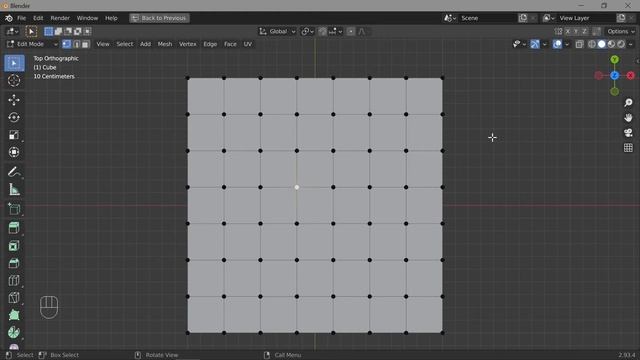640x360 pixels.
Task: Open the File menu
Action: [22, 18]
